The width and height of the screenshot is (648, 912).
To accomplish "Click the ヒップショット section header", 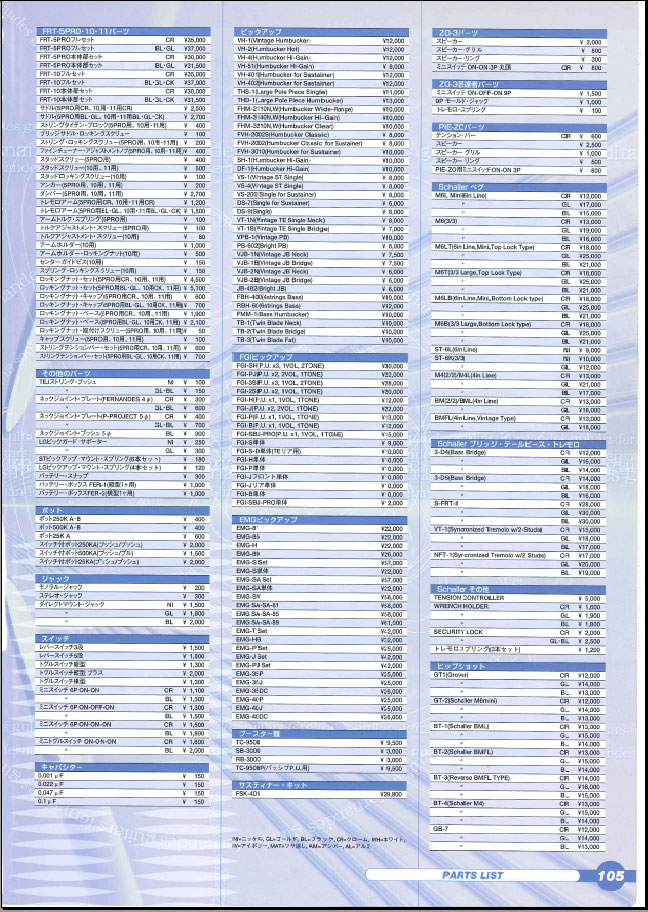I will point(519,666).
